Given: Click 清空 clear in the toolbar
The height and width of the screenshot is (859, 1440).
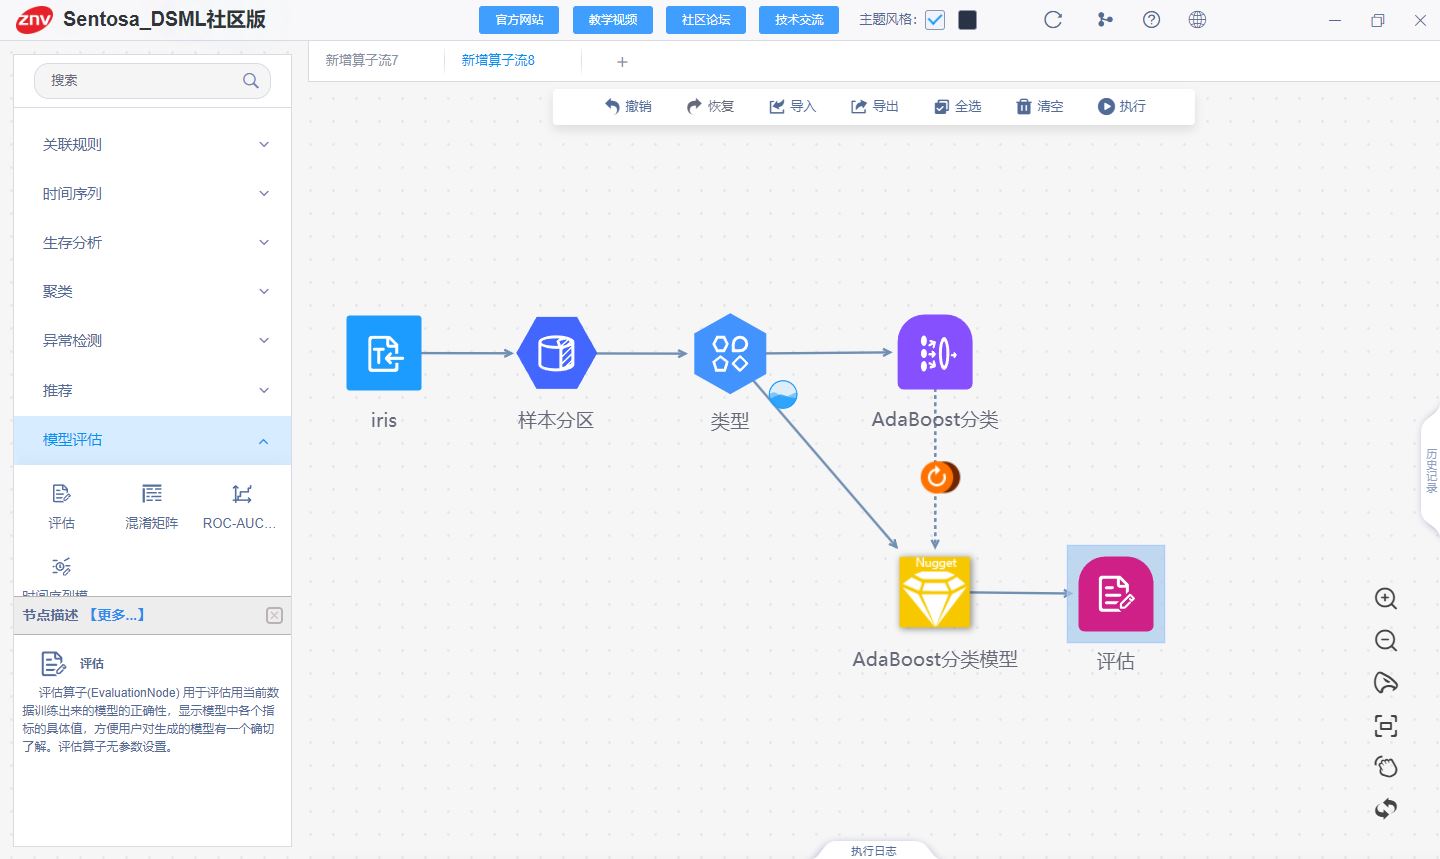Looking at the screenshot, I should [1039, 106].
